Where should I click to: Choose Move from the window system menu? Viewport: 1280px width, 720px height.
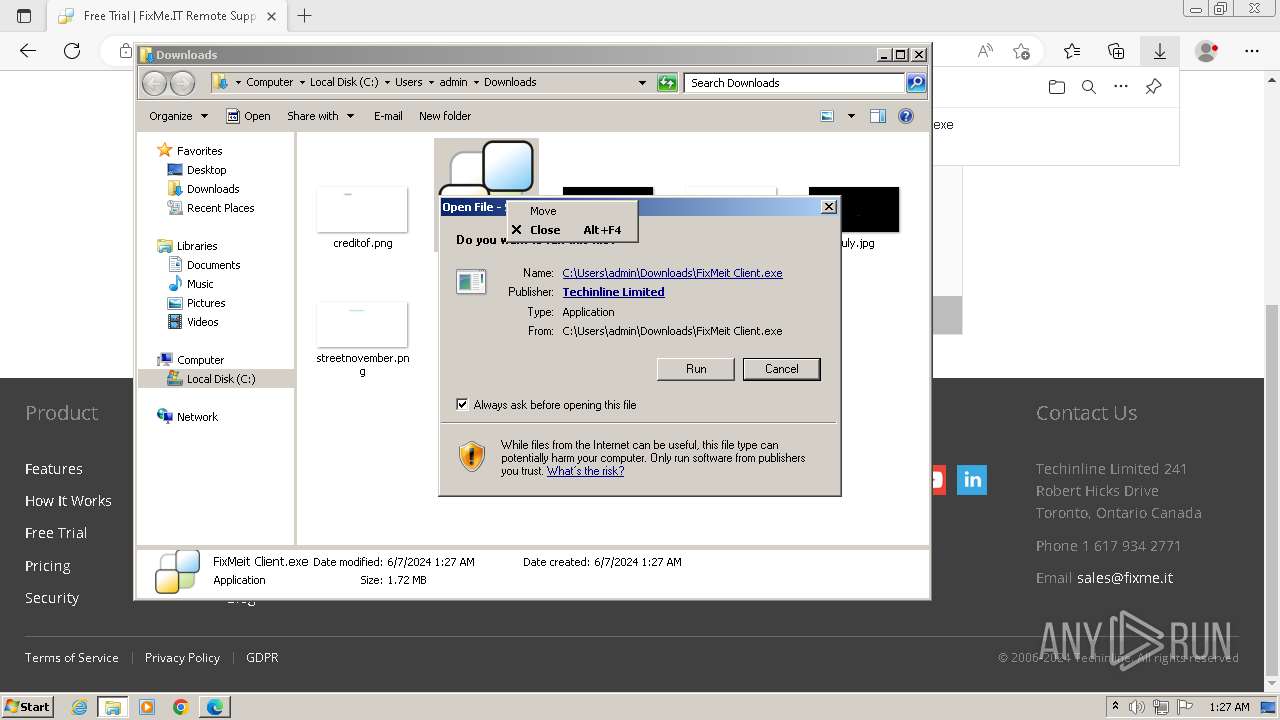(x=572, y=211)
